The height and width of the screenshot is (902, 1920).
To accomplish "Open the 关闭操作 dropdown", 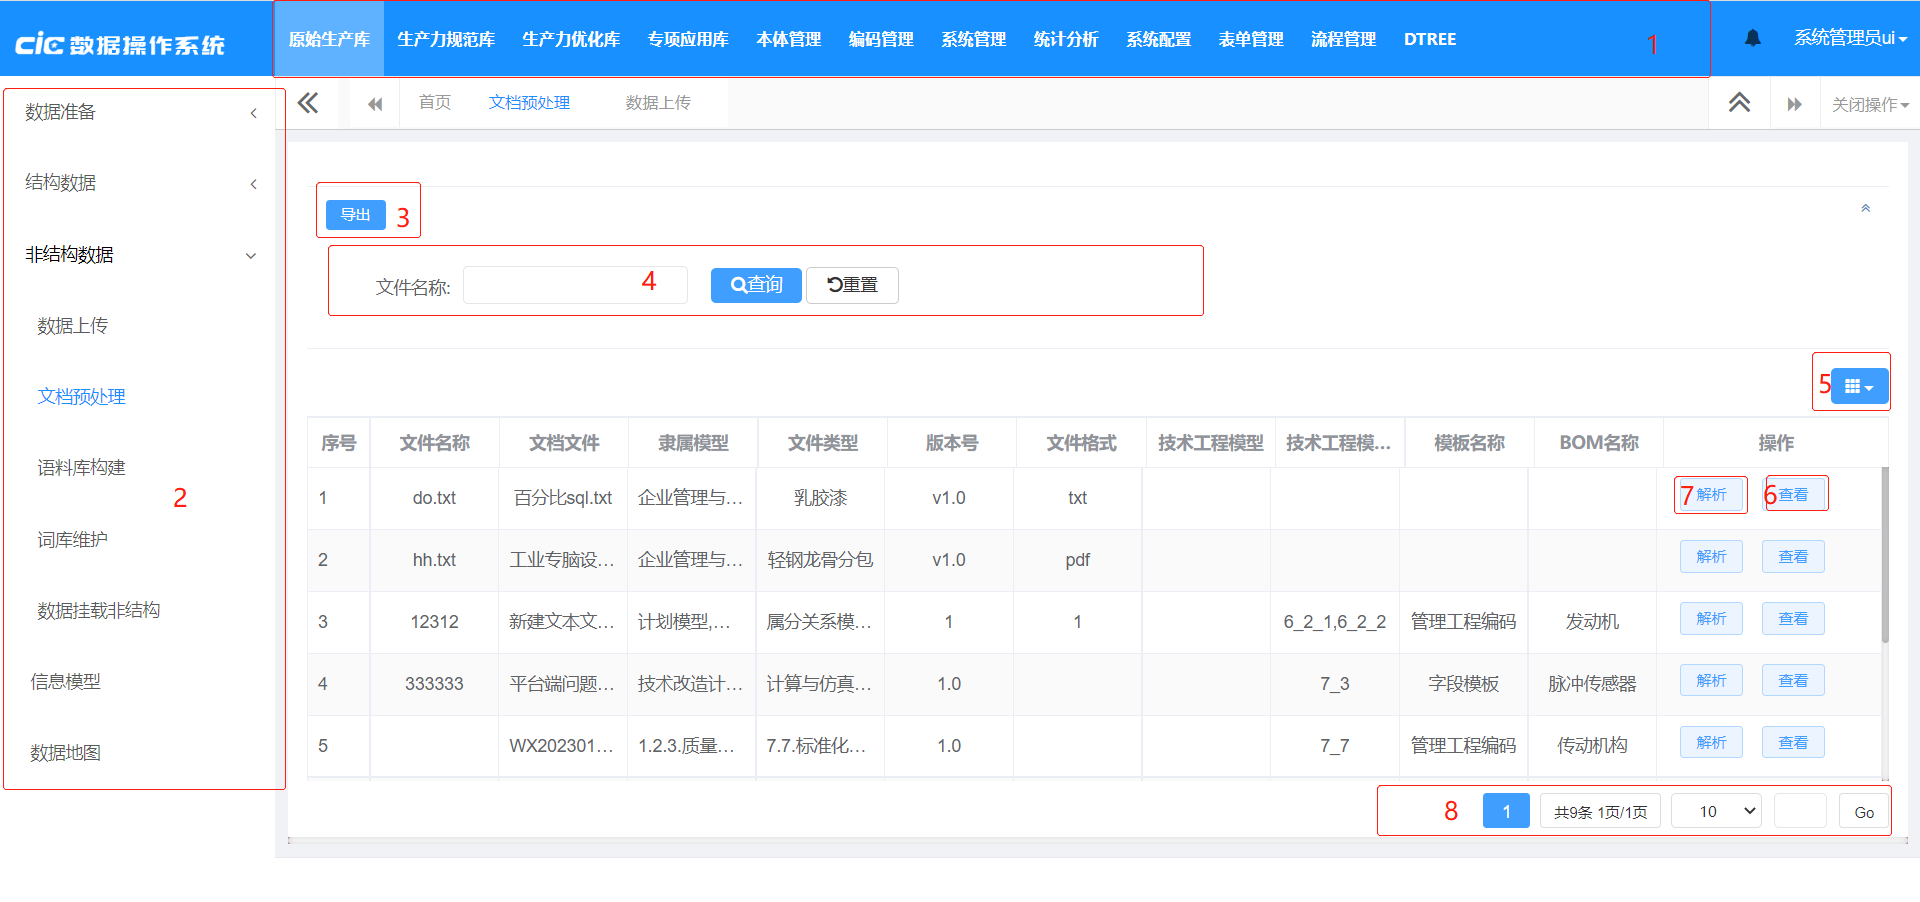I will click(1870, 103).
